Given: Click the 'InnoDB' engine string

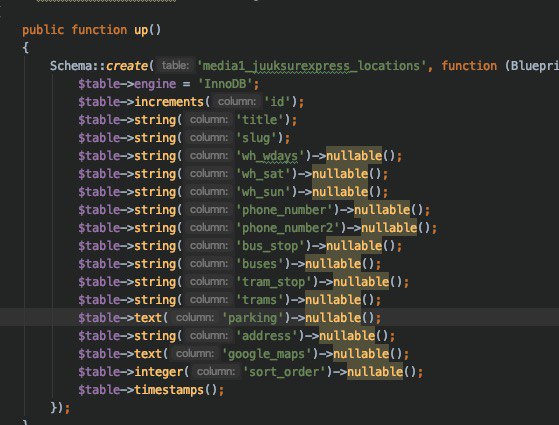Looking at the screenshot, I should [x=225, y=84].
